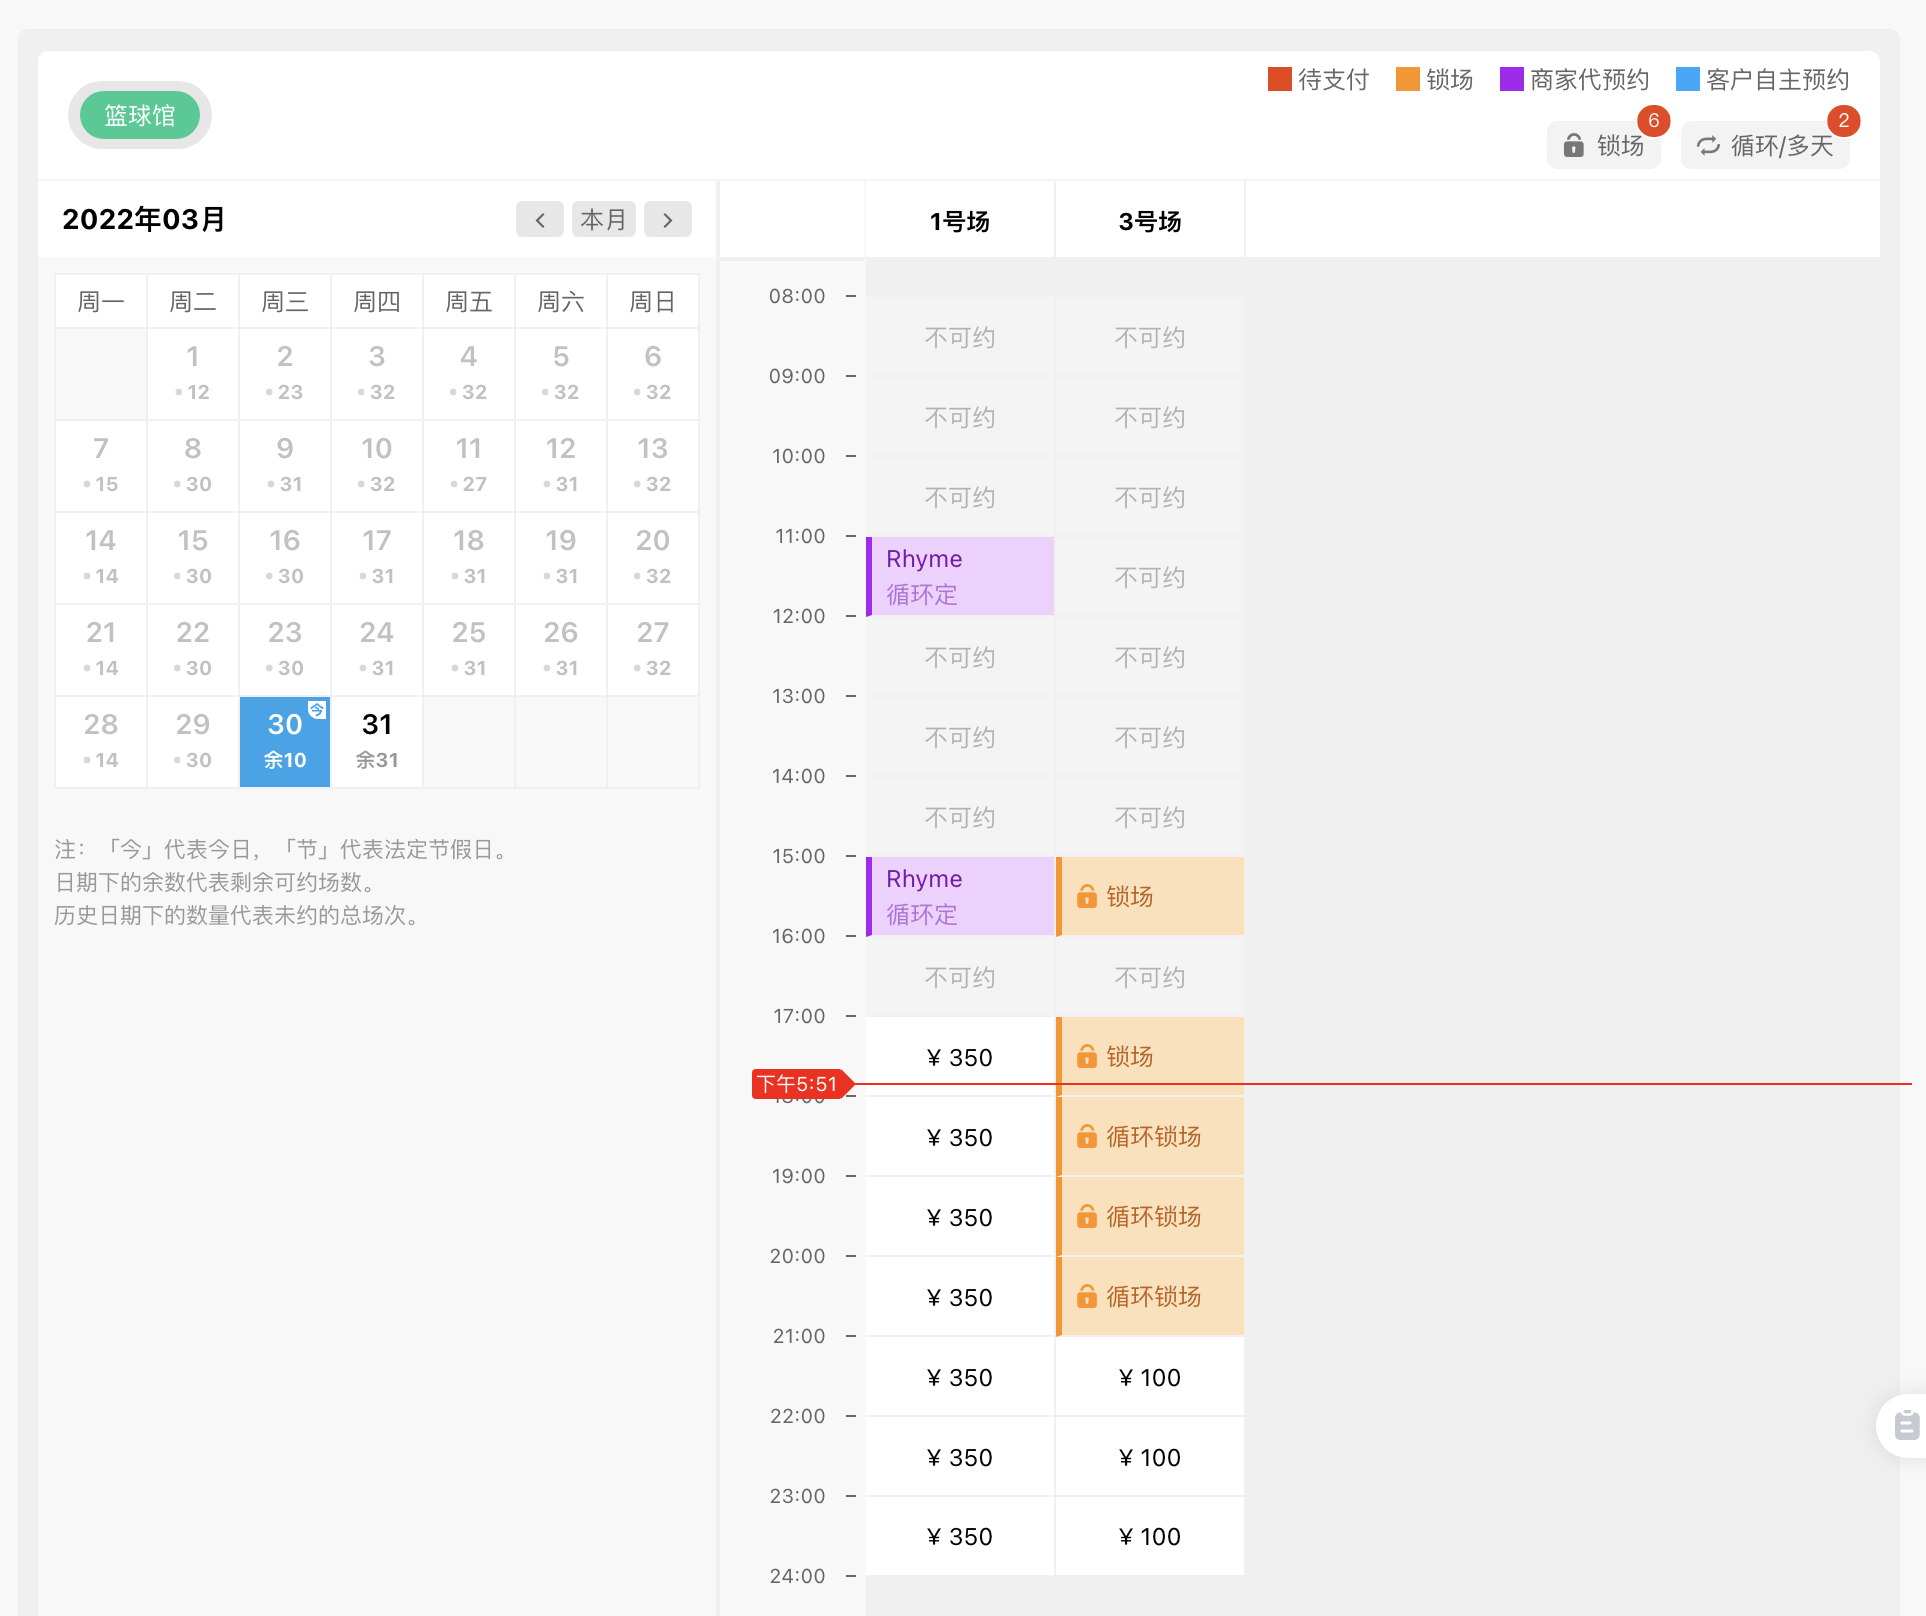Click the lock icon on 15:00 锁场 slot
Viewport: 1926px width, 1616px height.
[1086, 897]
